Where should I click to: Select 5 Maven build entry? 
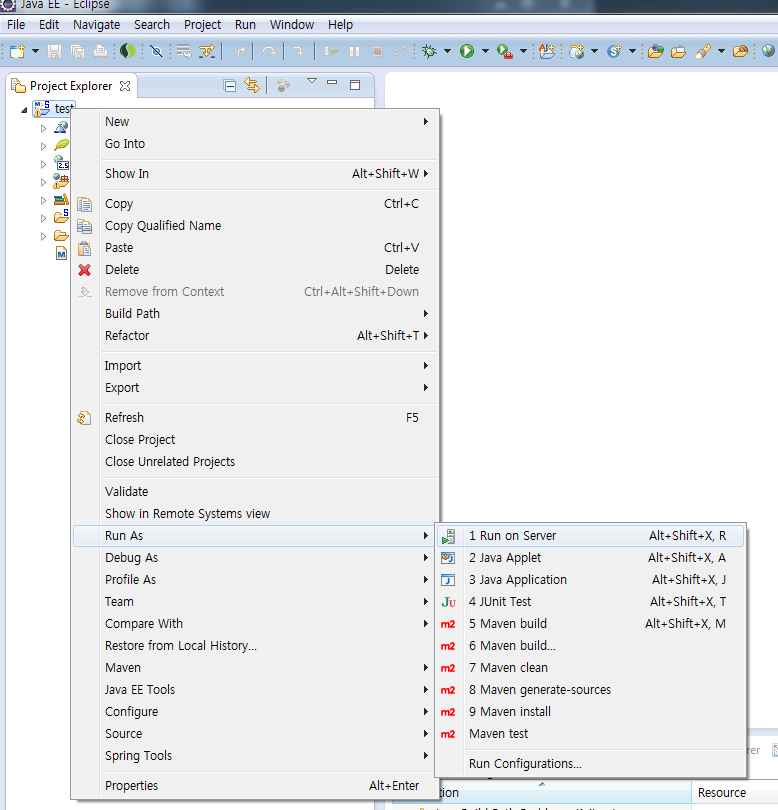point(592,624)
